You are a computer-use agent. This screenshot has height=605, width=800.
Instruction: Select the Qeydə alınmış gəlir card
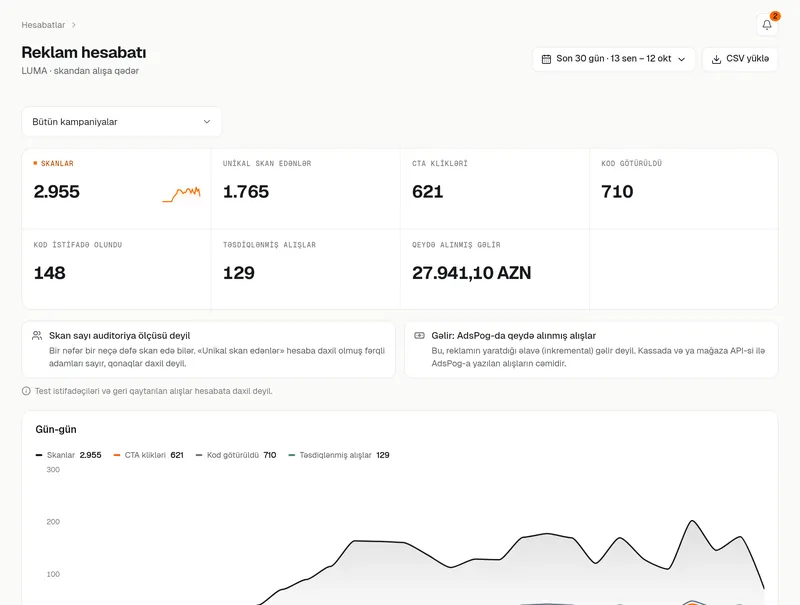[x=495, y=269]
